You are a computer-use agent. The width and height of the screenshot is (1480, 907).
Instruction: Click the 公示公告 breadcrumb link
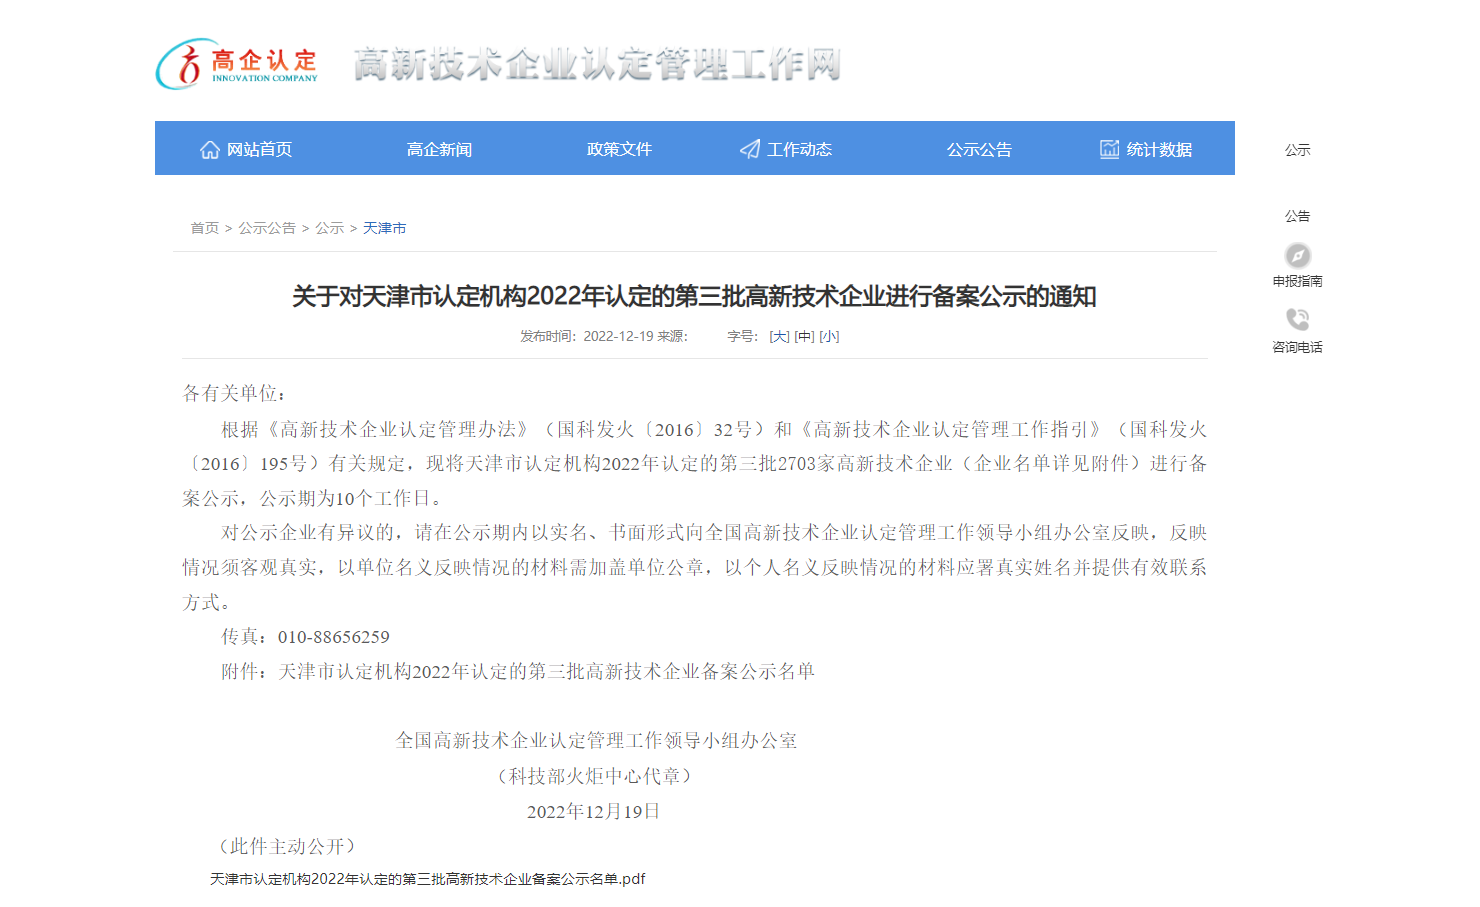pos(267,228)
